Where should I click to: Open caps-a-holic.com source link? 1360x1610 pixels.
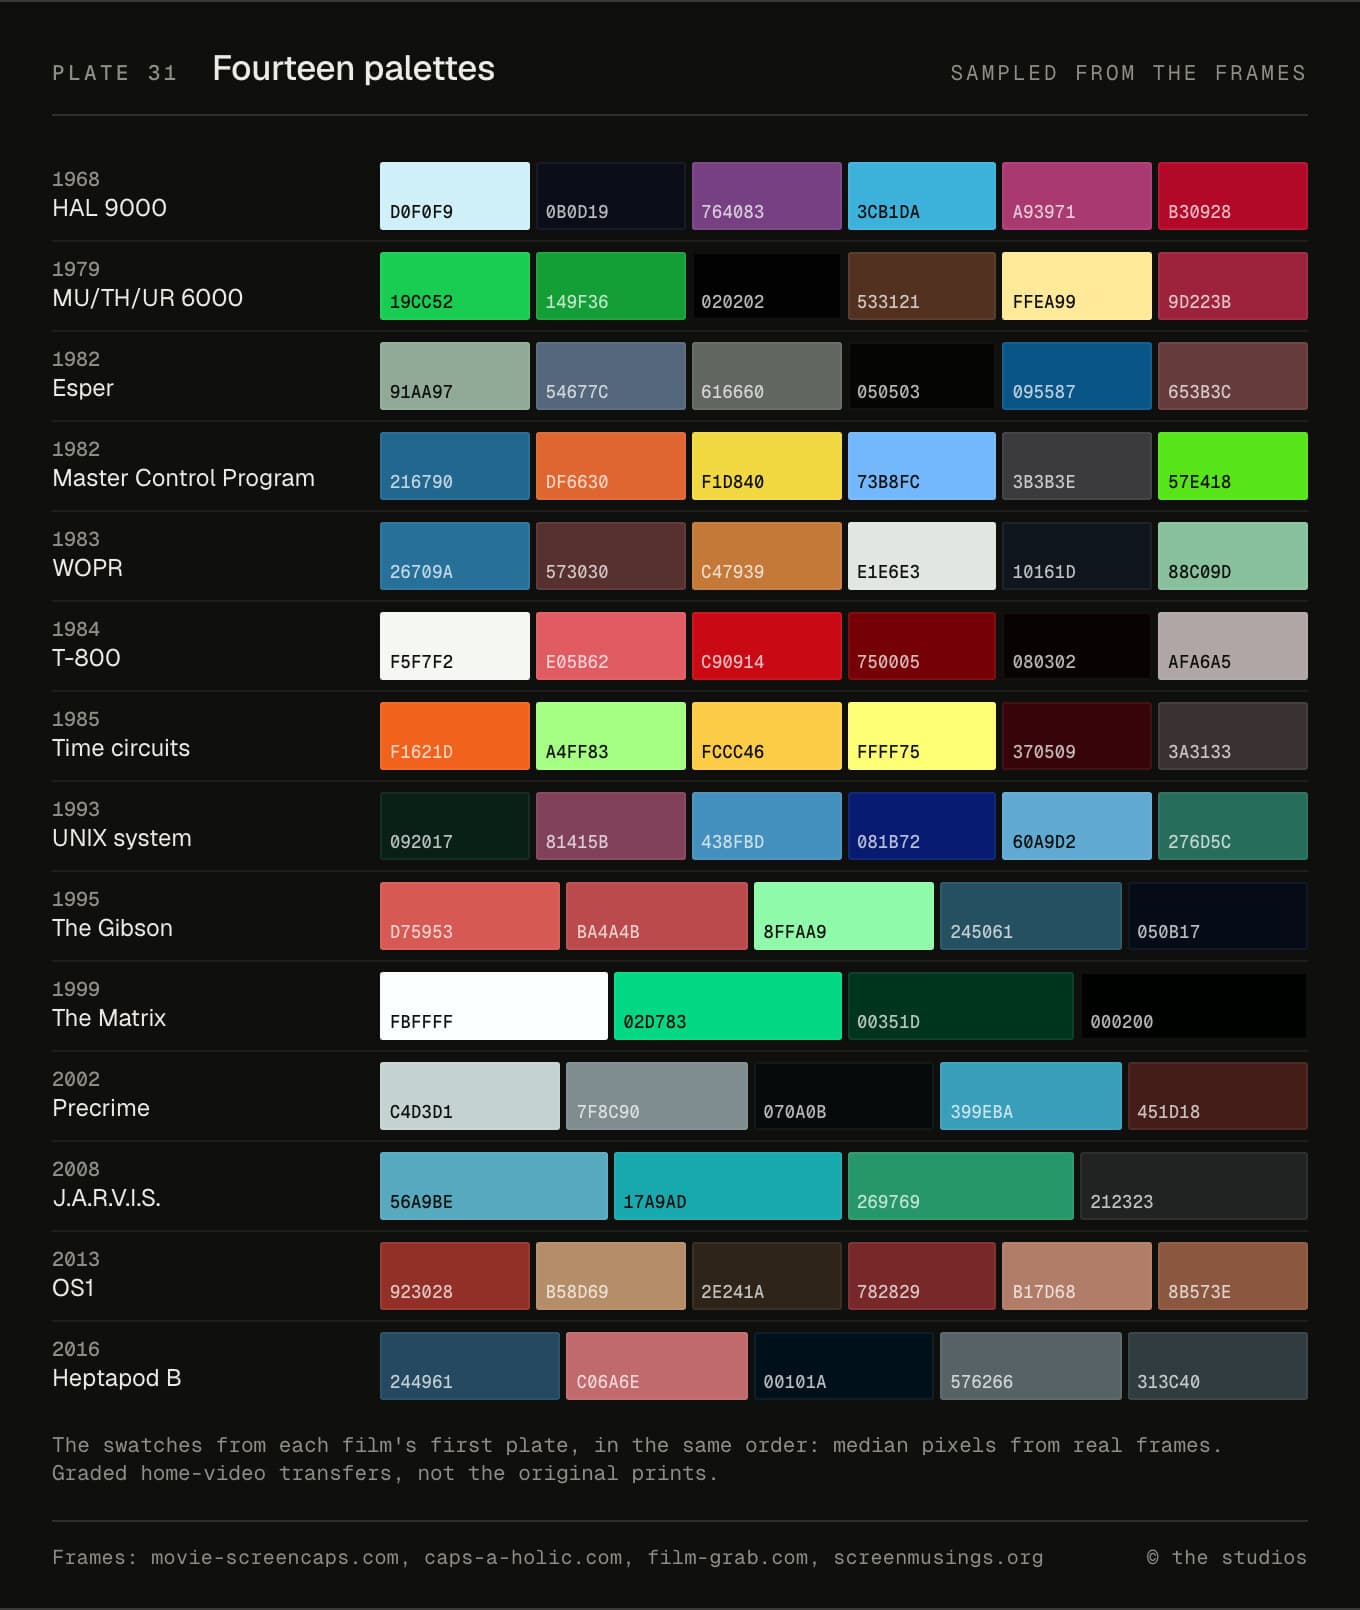pos(523,1557)
